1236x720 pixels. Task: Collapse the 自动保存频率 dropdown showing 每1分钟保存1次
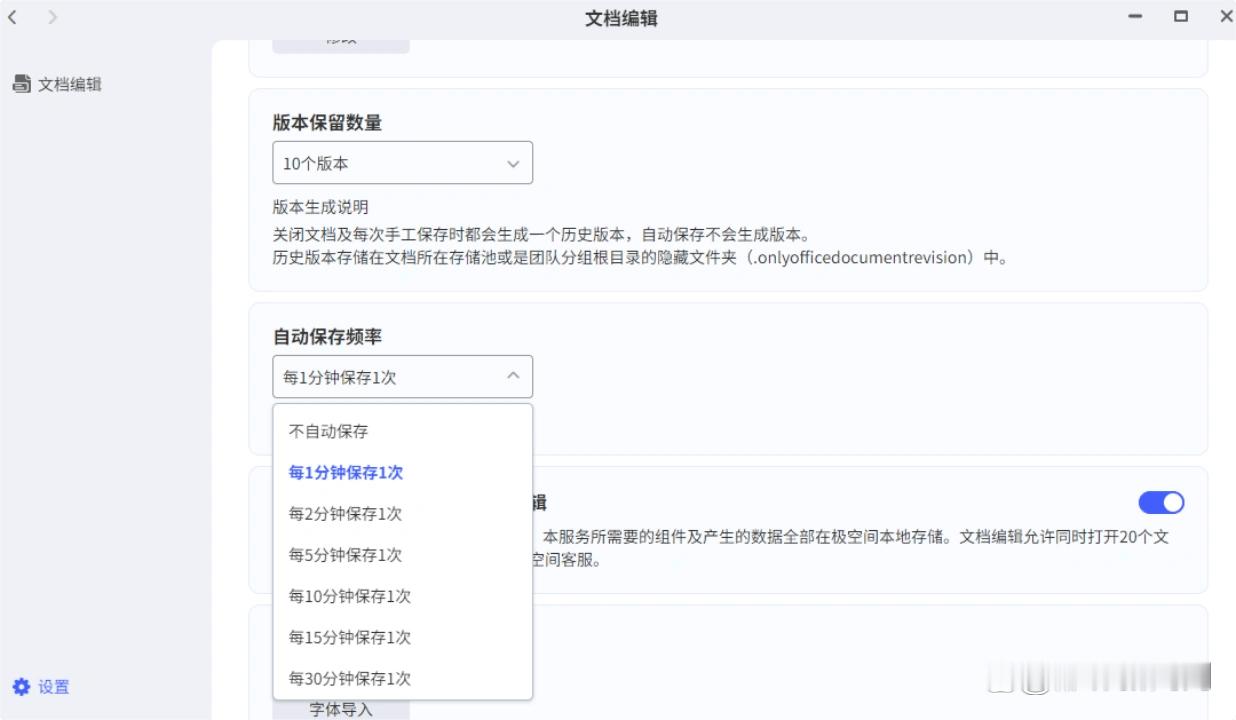(402, 377)
